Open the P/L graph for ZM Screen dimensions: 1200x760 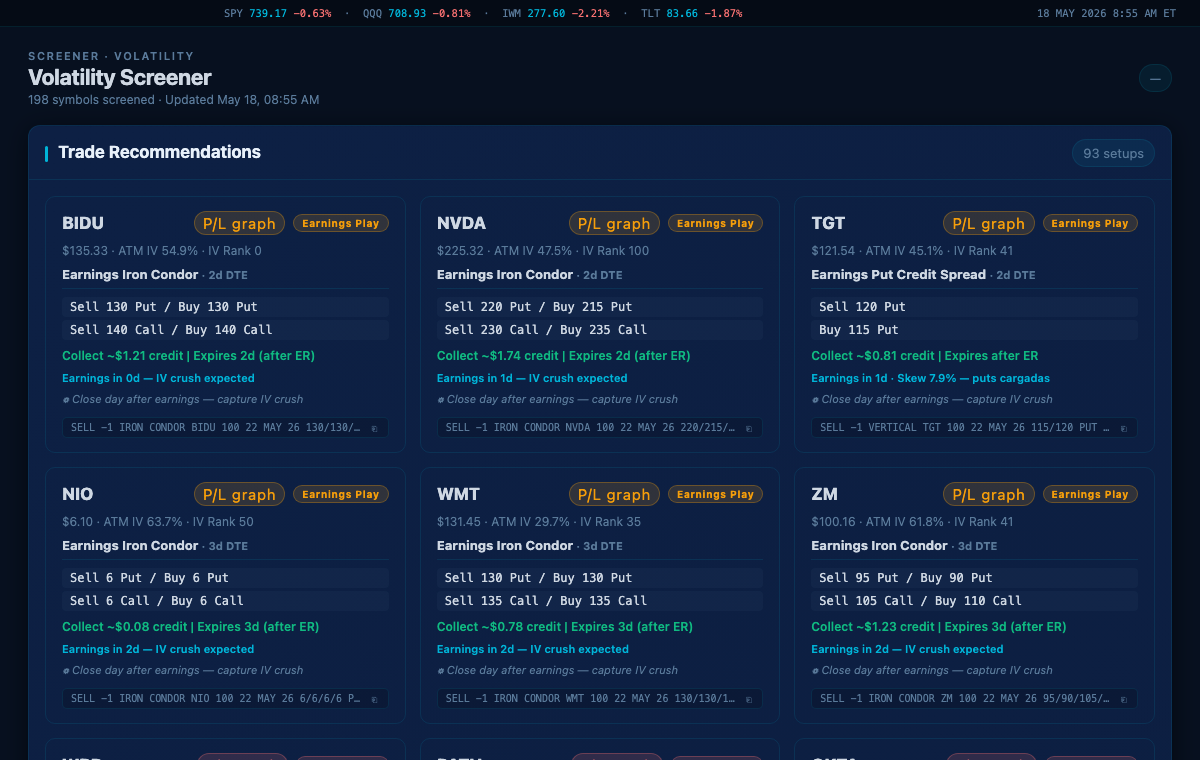988,495
